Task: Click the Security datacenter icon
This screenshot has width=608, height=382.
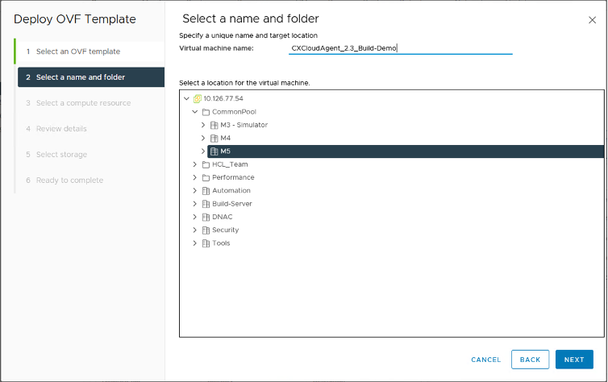Action: click(x=206, y=230)
